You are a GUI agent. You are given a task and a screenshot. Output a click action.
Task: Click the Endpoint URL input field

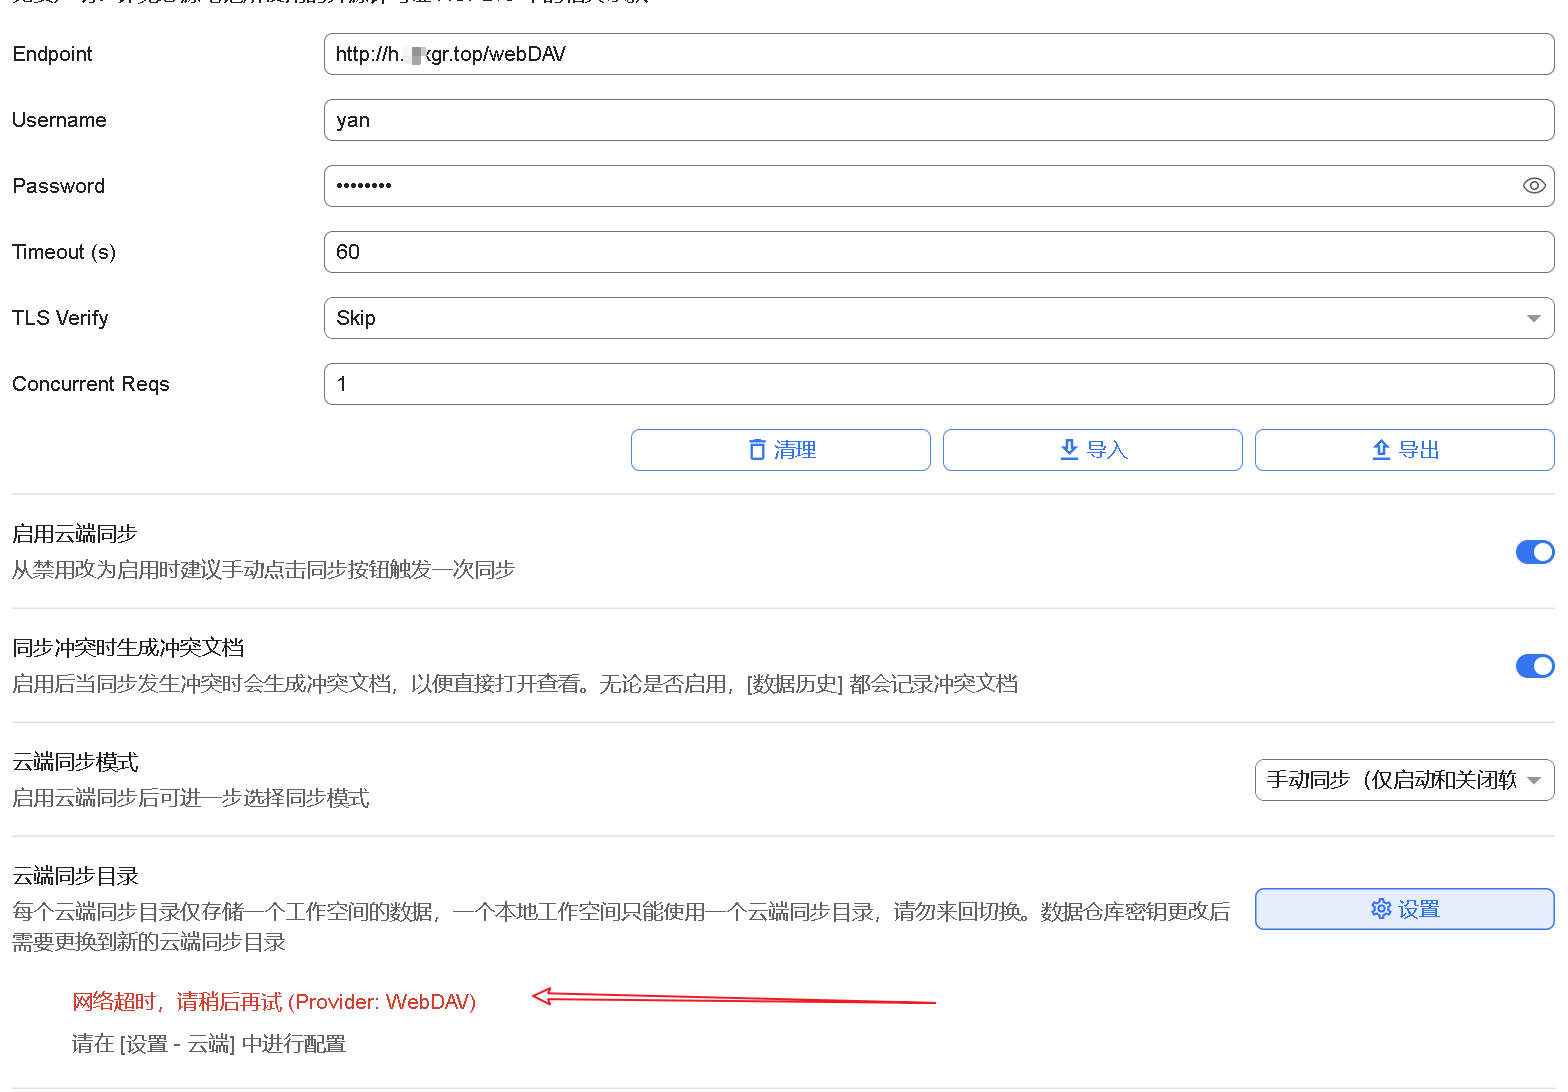[x=939, y=54]
